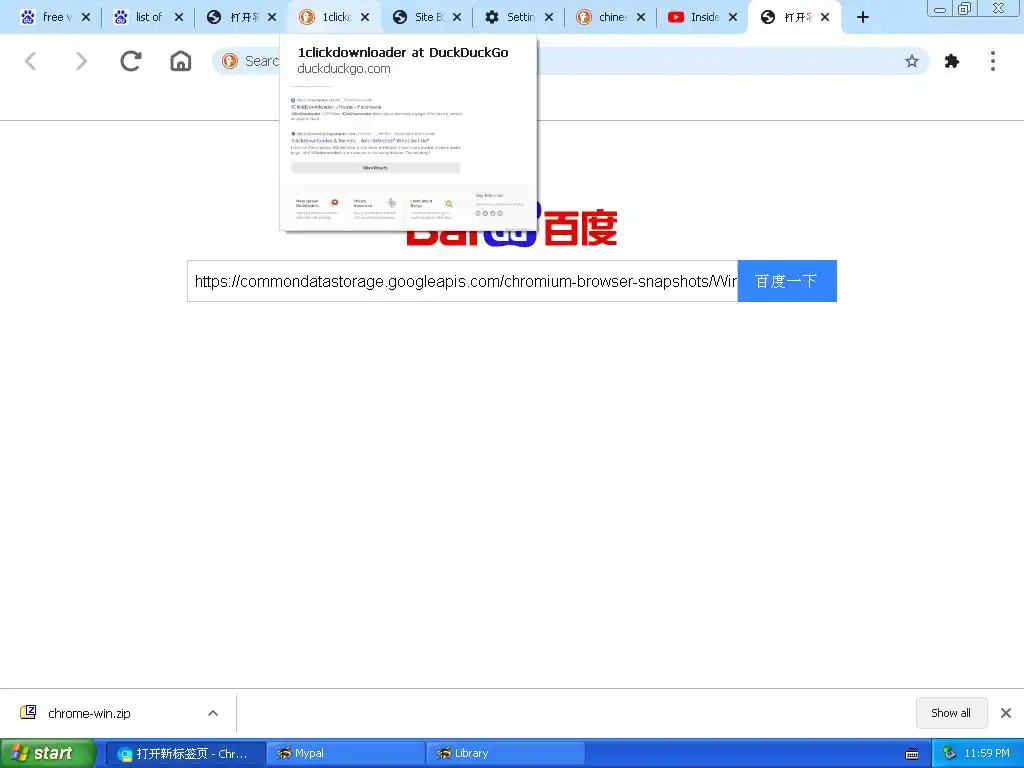The height and width of the screenshot is (768, 1024).
Task: Go forward to the next page
Action: click(x=81, y=61)
